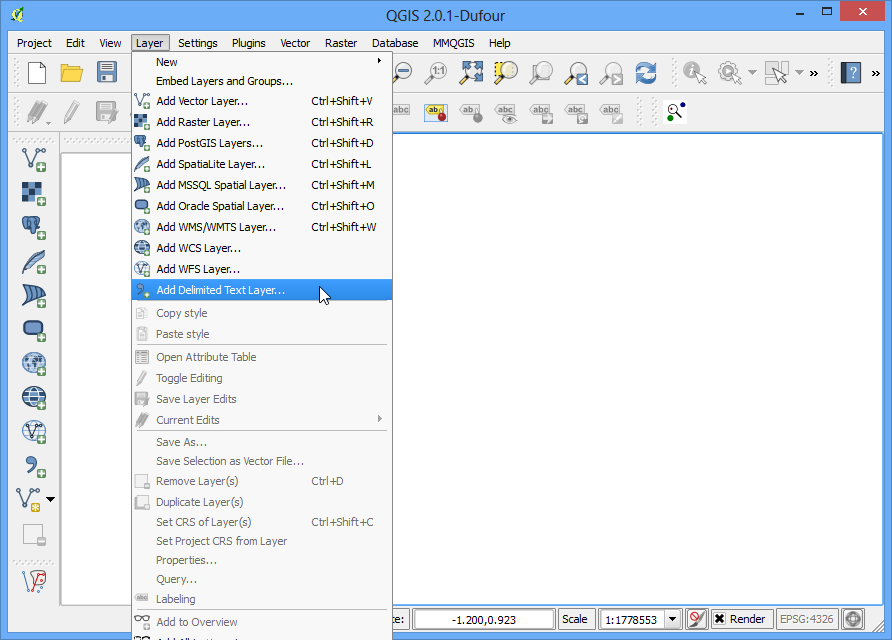Click Add Raster Layer icon in left sidebar
Image resolution: width=892 pixels, height=640 pixels.
click(34, 193)
